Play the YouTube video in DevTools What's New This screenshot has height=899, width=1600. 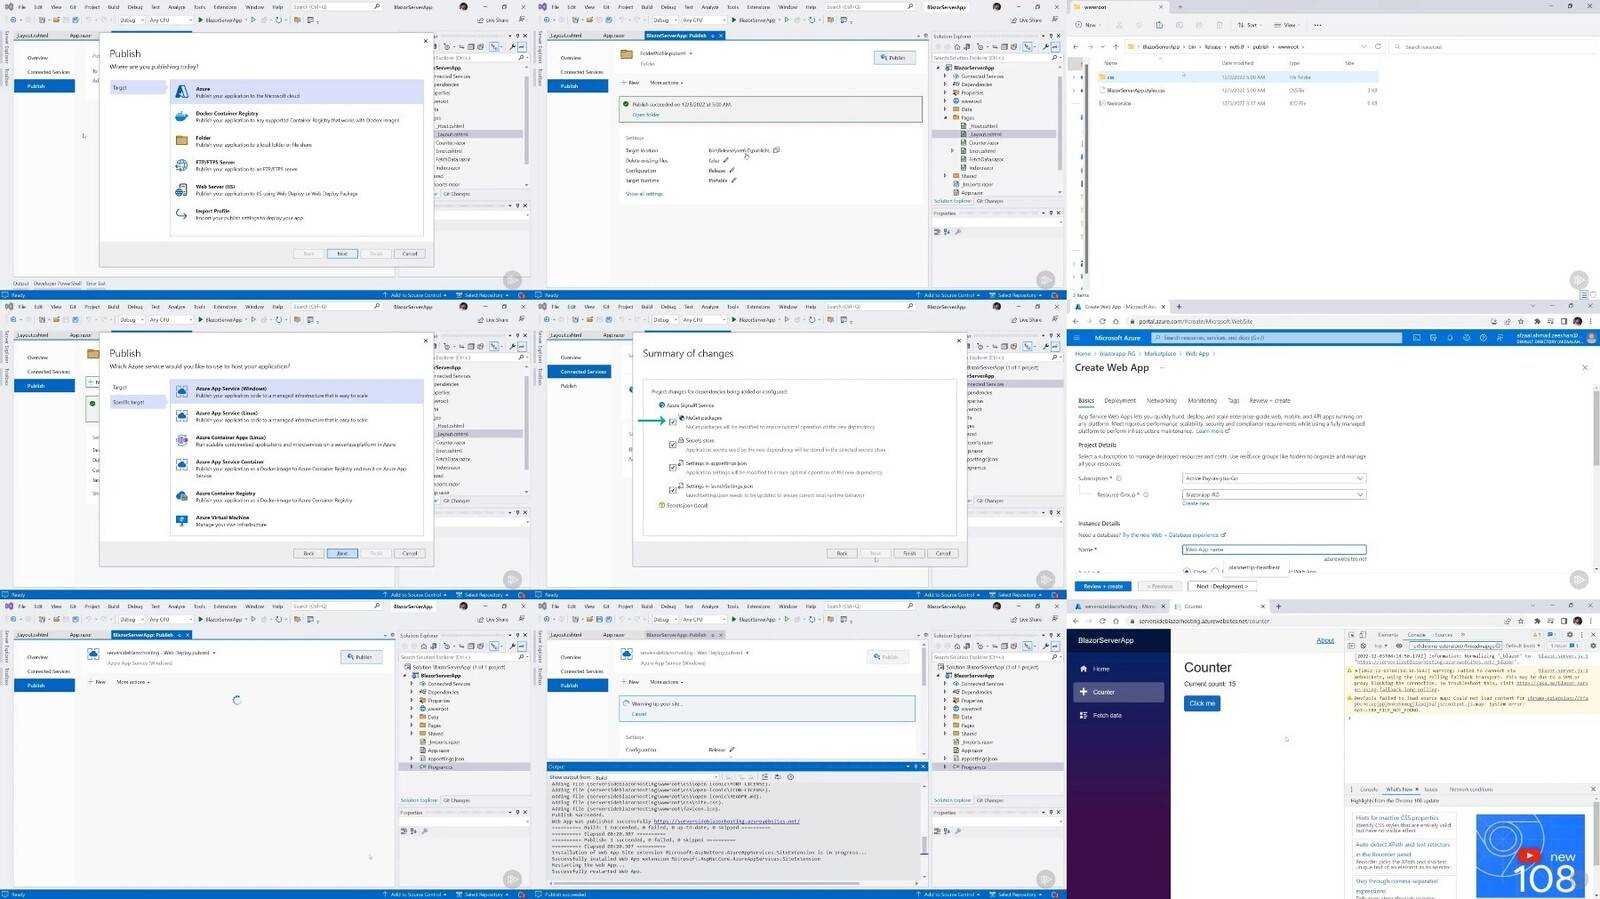[x=1529, y=855]
